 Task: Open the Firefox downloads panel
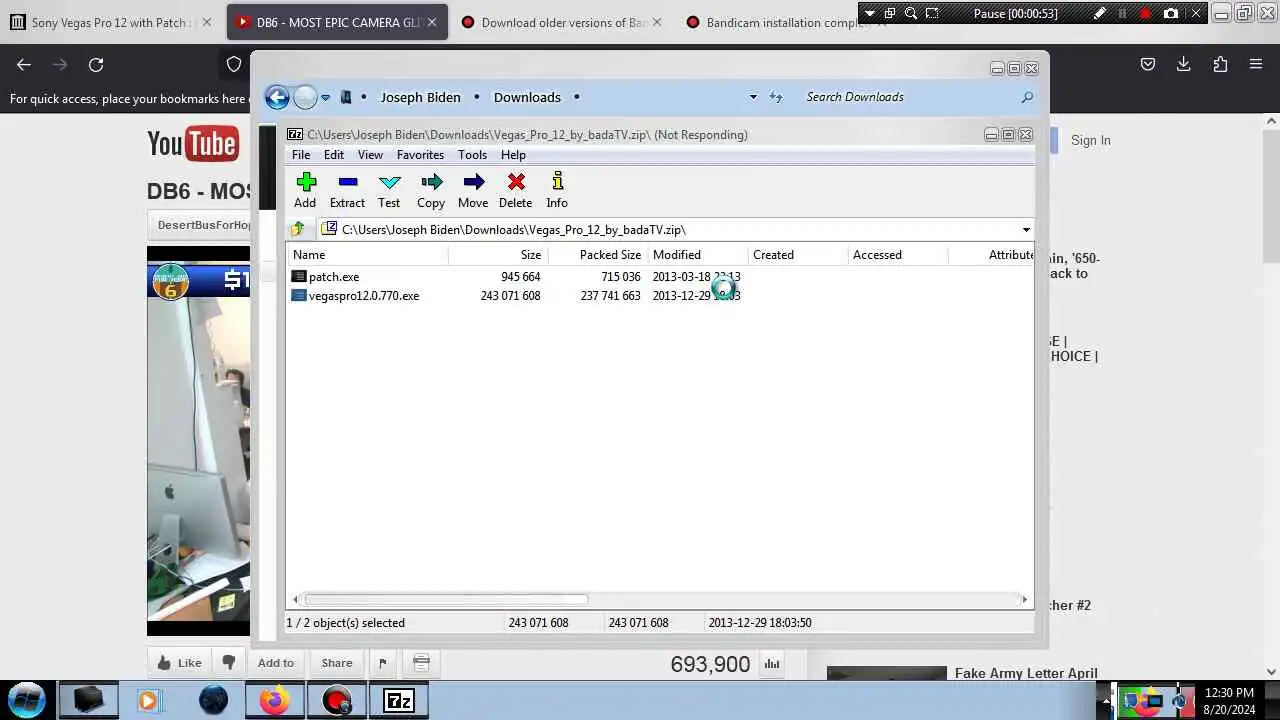pyautogui.click(x=1184, y=64)
